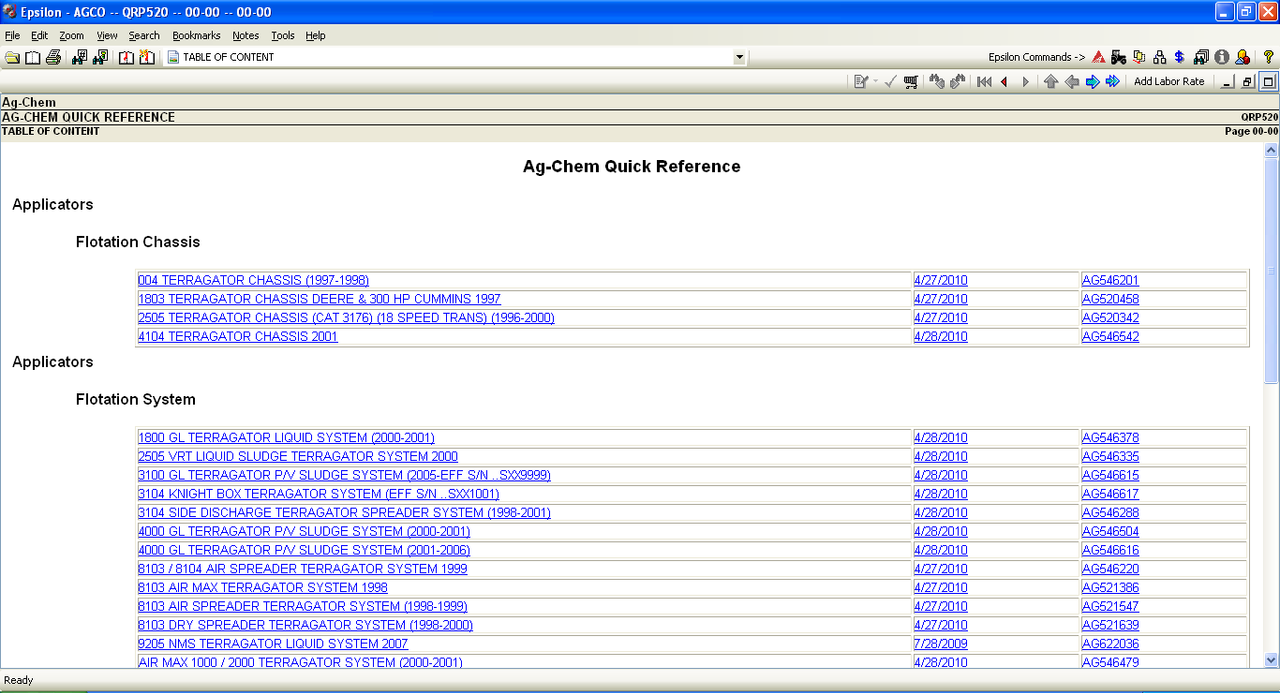
Task: Open the notes icon dropdown arrow
Action: tap(876, 82)
